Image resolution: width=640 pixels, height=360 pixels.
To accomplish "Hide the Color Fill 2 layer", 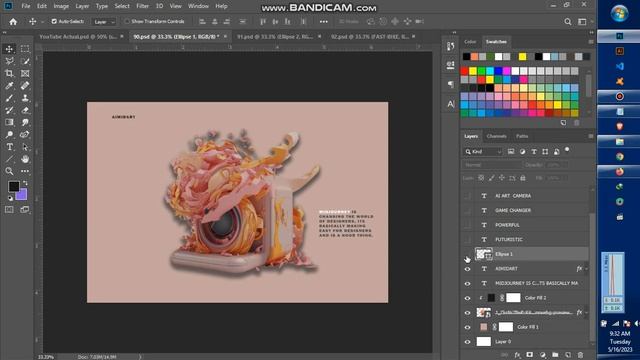I will click(x=468, y=298).
